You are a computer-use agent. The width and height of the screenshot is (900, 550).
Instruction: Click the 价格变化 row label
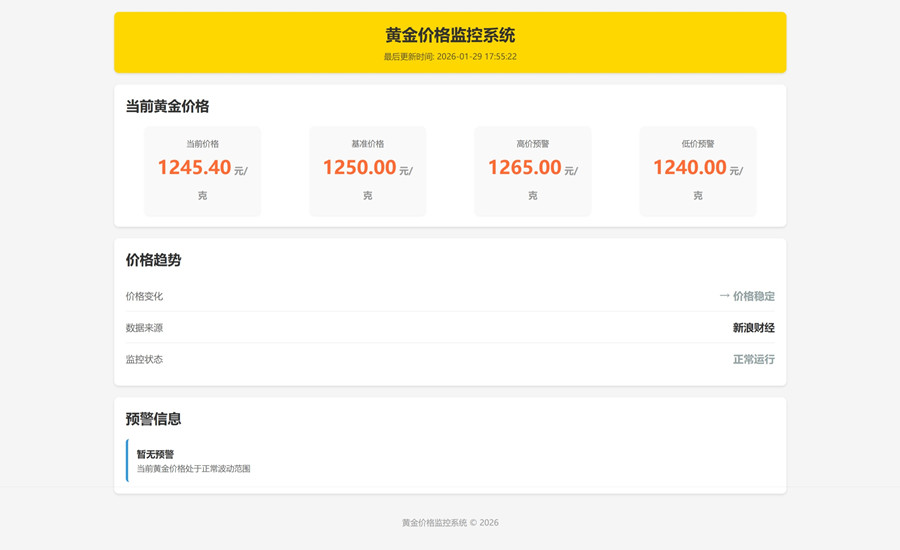144,296
